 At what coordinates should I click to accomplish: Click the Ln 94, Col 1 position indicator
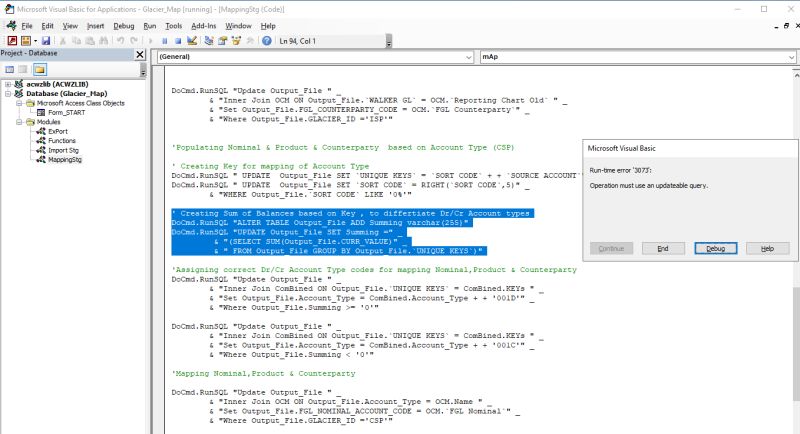click(x=297, y=41)
